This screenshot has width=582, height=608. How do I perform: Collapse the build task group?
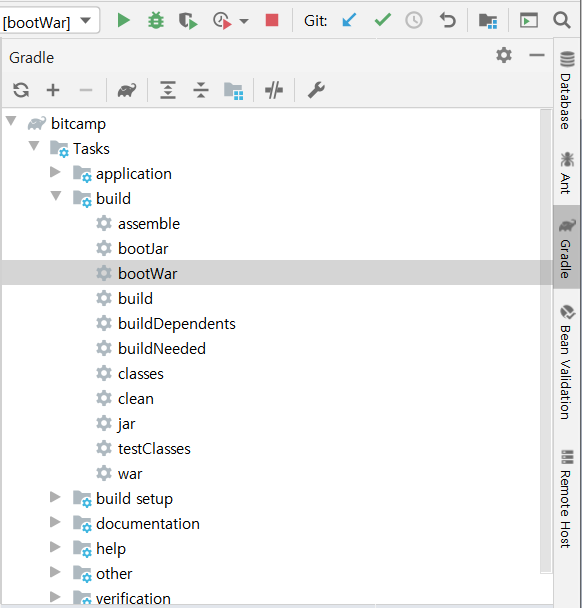56,196
